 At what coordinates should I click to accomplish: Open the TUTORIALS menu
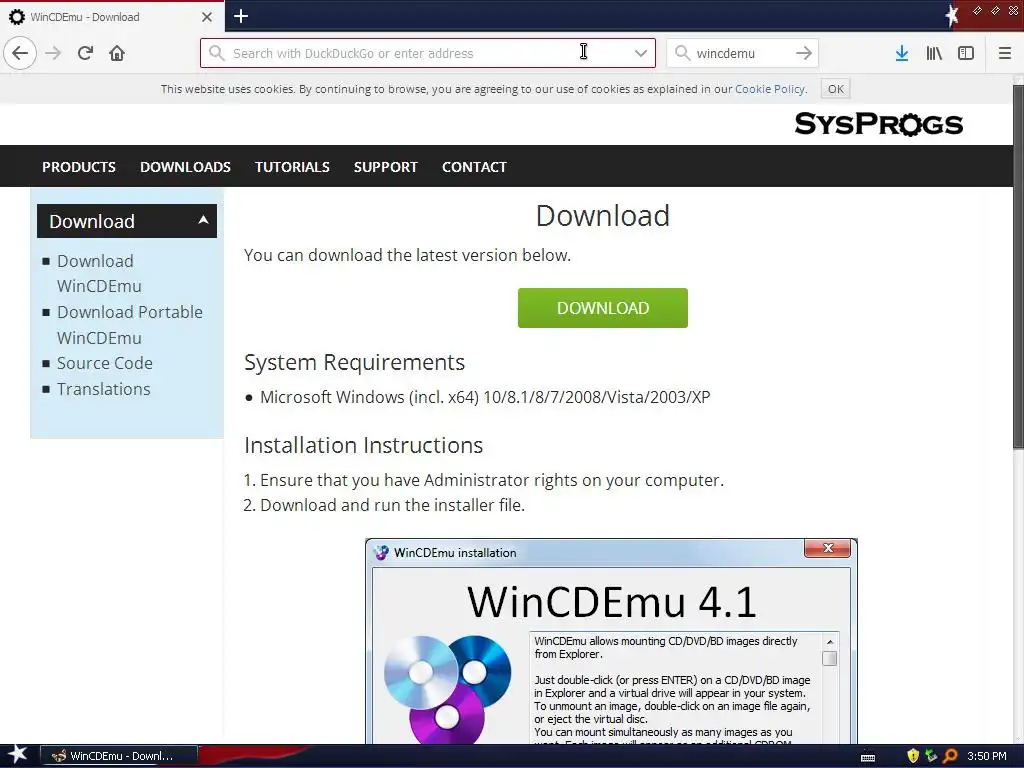(x=292, y=167)
